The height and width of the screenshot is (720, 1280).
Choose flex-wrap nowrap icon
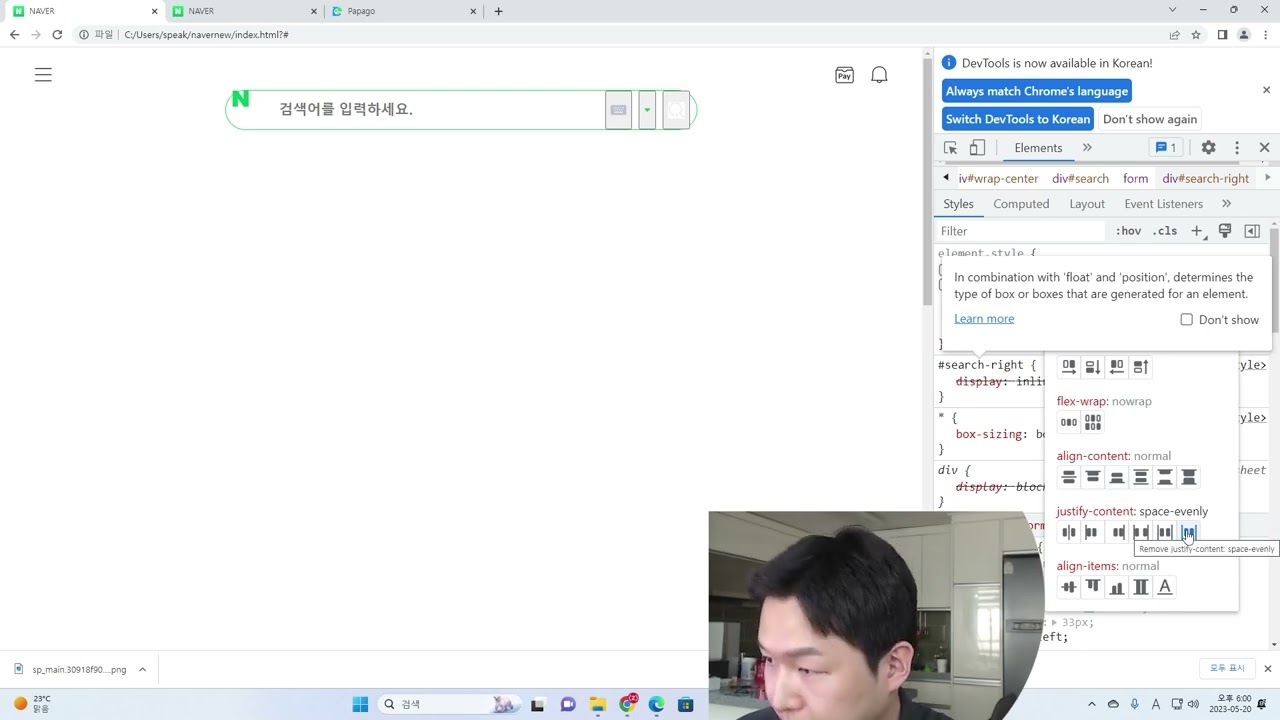click(1069, 422)
